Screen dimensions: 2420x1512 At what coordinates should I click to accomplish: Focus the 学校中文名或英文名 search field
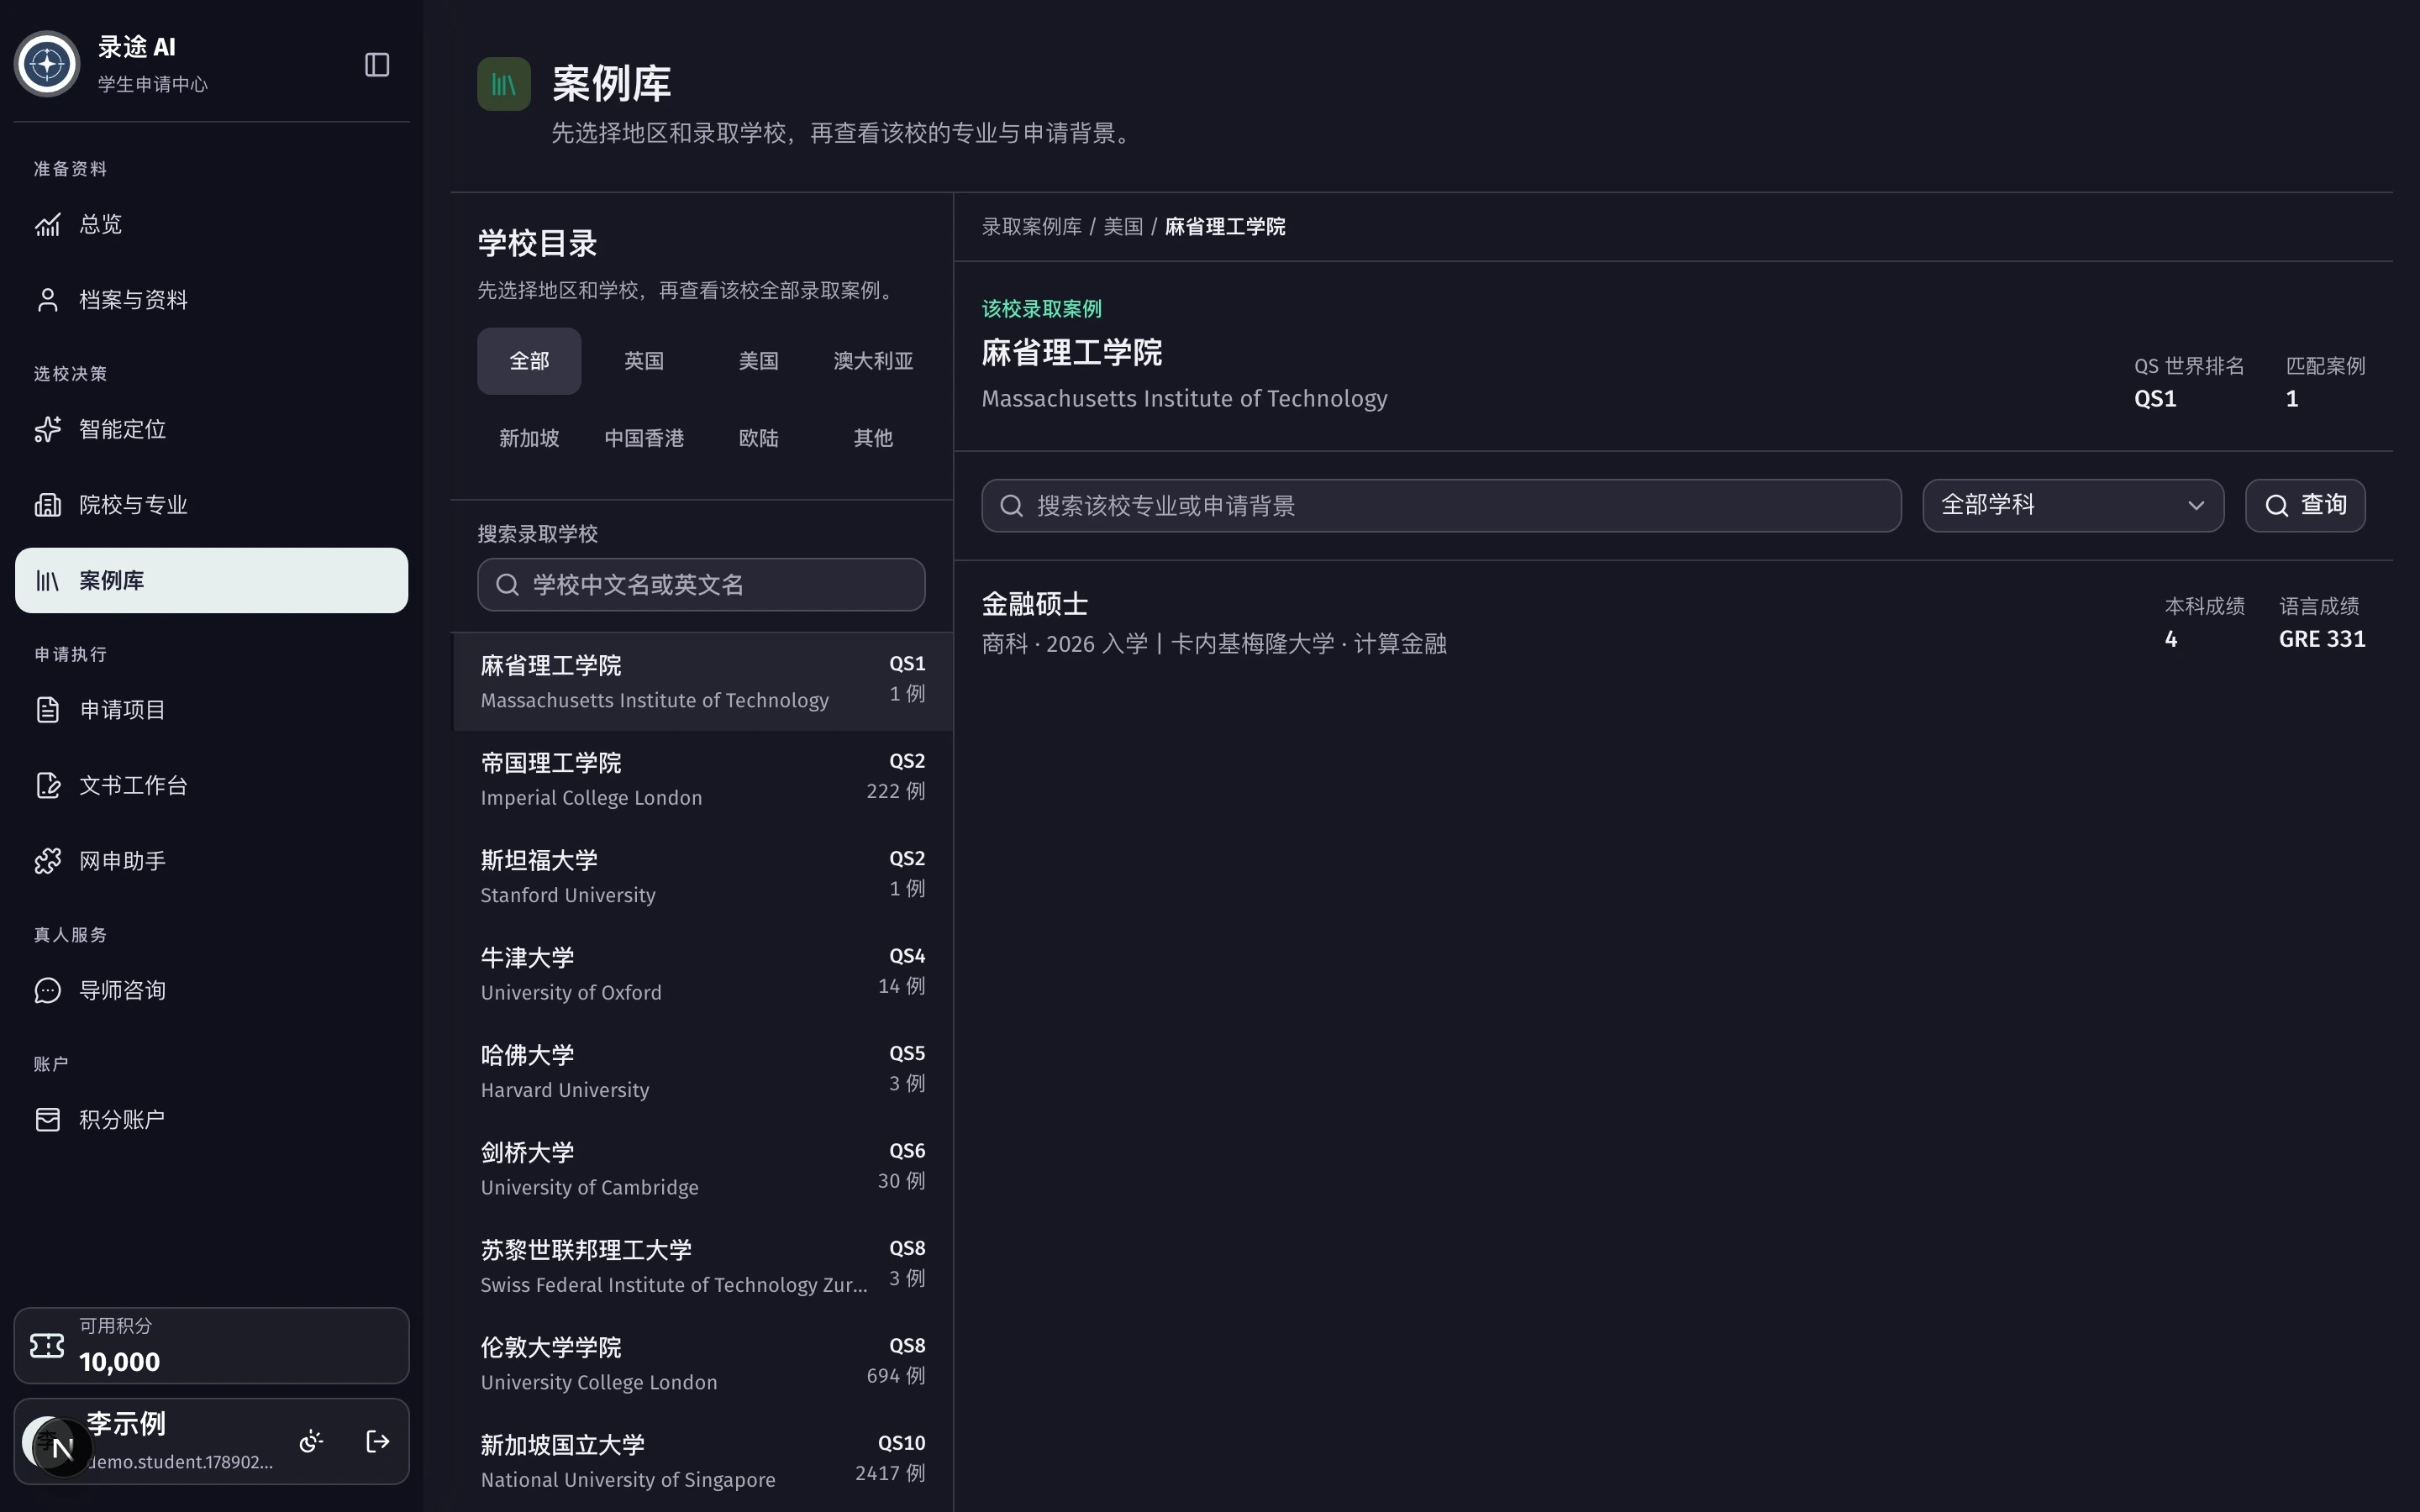pyautogui.click(x=701, y=585)
